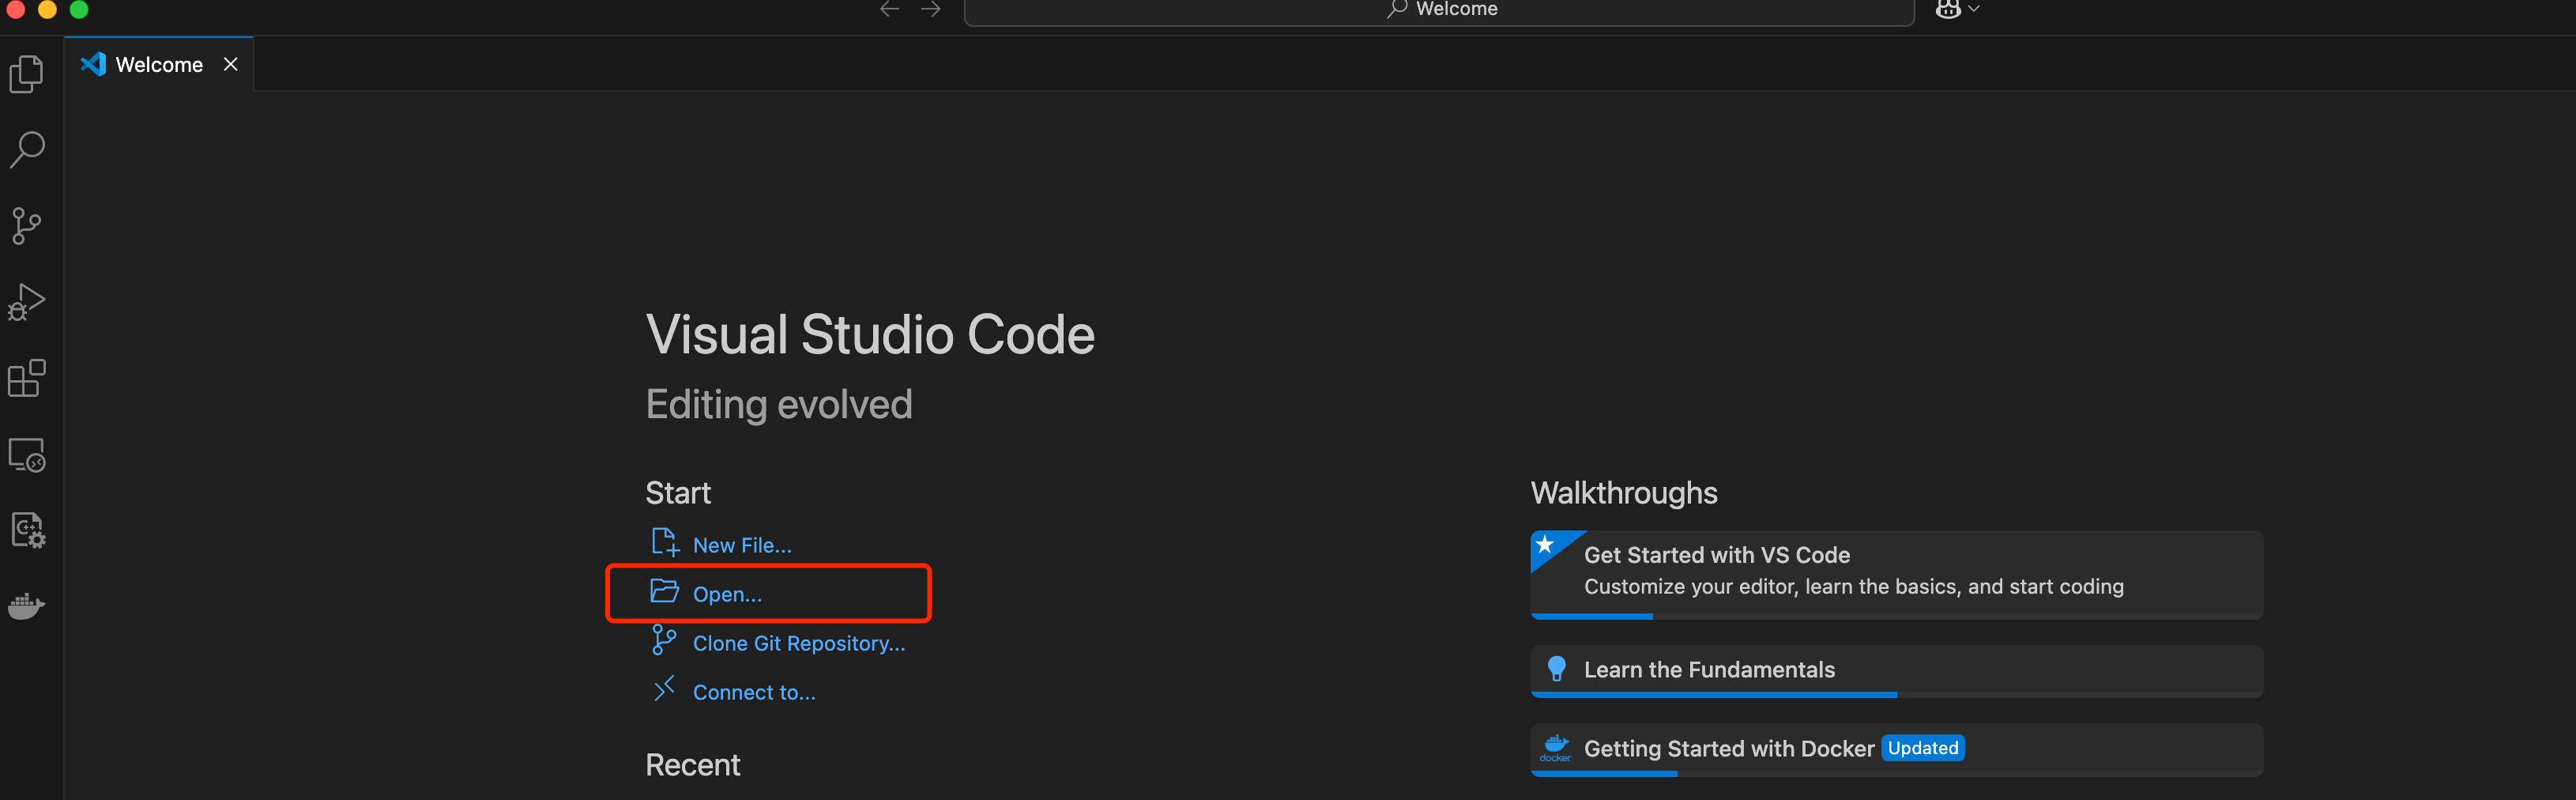Open Get Started with VS Code walkthrough
2576x800 pixels.
pyautogui.click(x=1896, y=575)
